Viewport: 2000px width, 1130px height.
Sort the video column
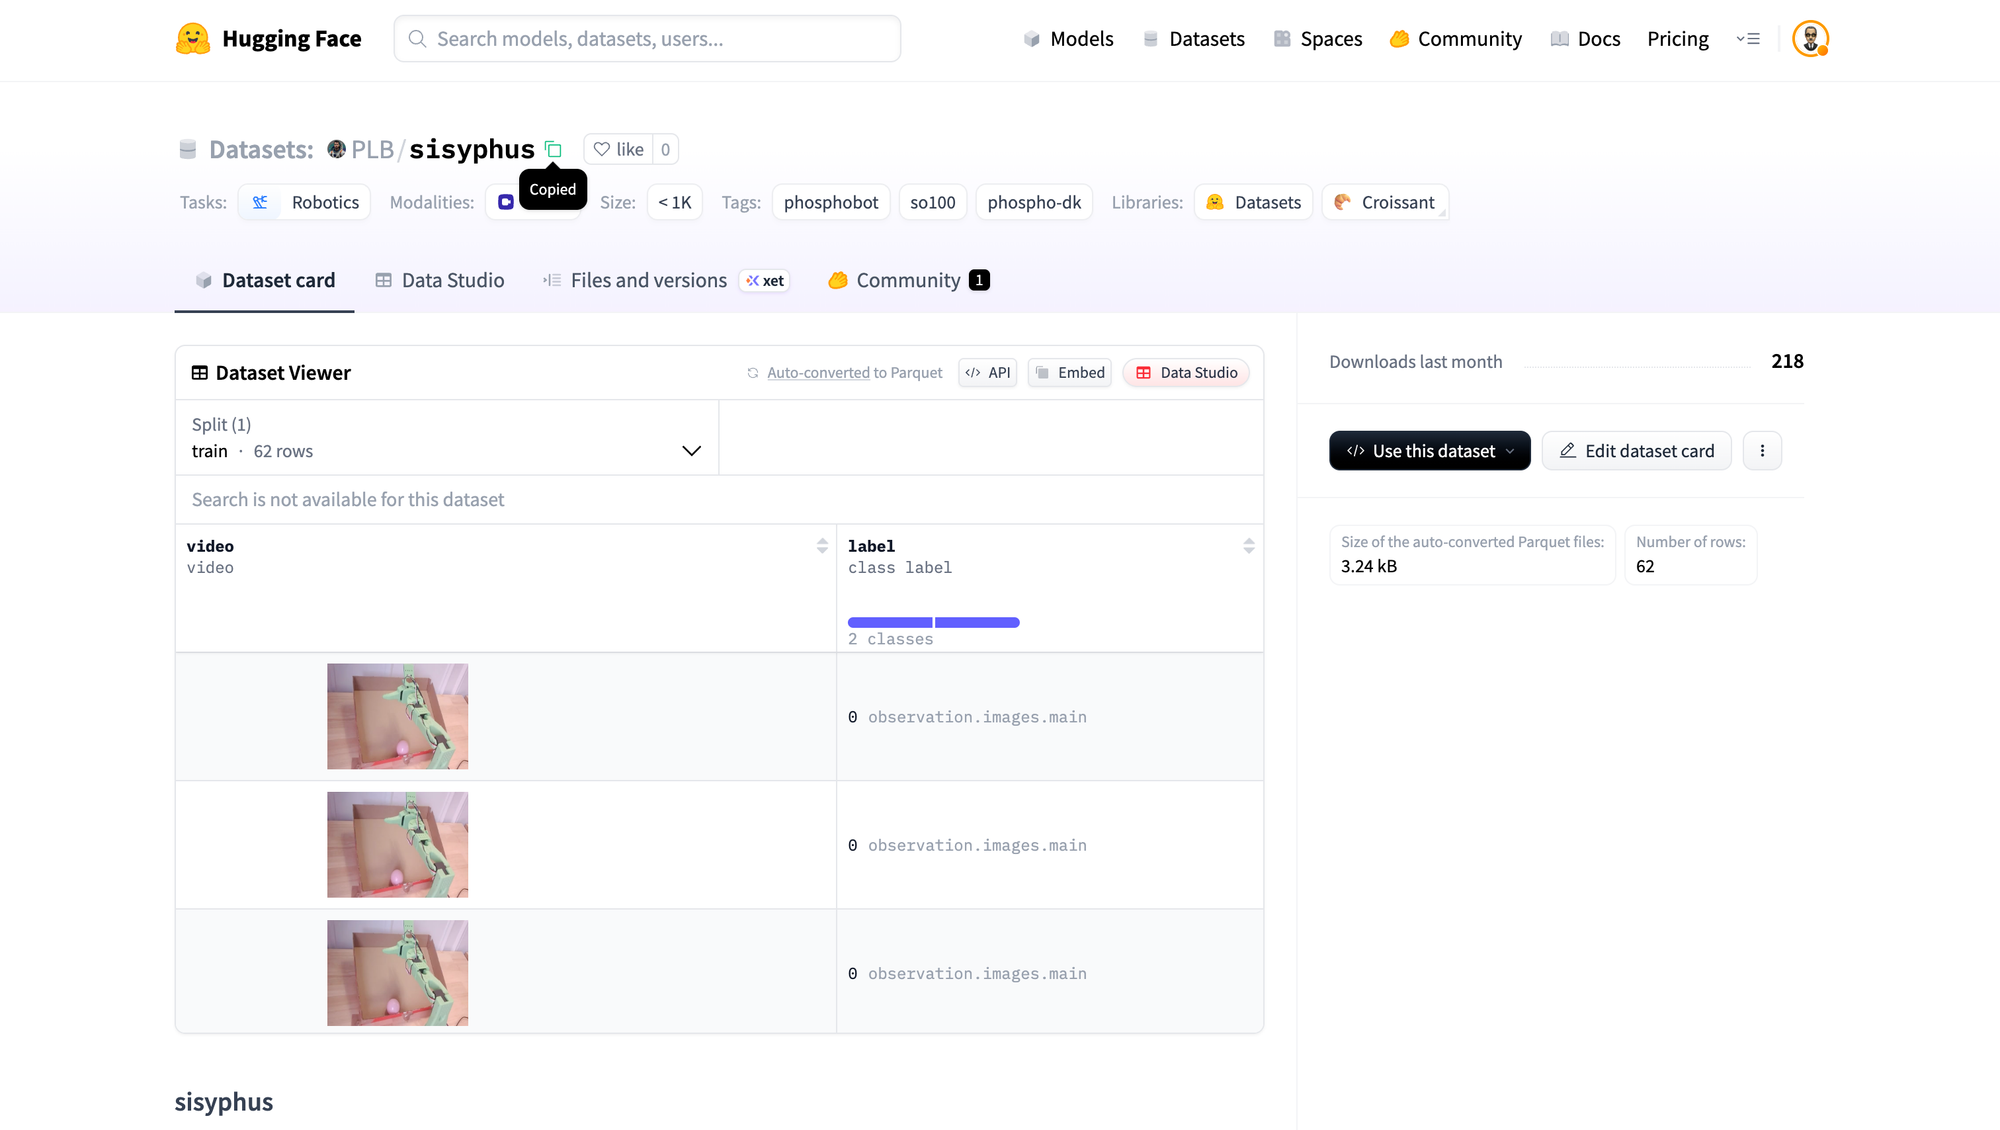(x=822, y=546)
